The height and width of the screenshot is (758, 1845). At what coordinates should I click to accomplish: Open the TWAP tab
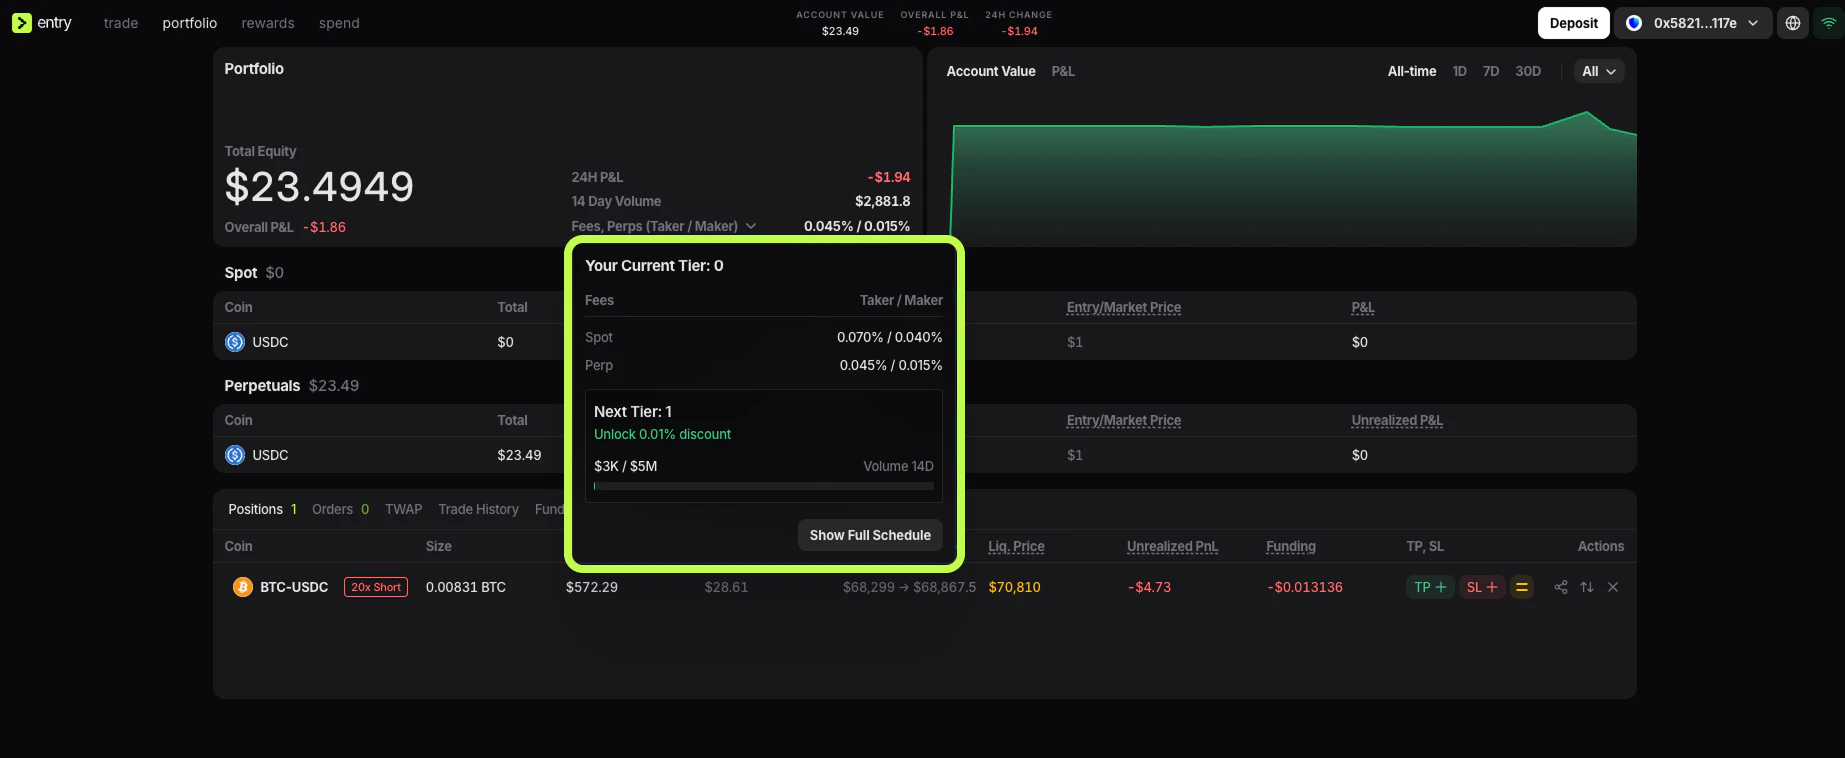point(404,509)
